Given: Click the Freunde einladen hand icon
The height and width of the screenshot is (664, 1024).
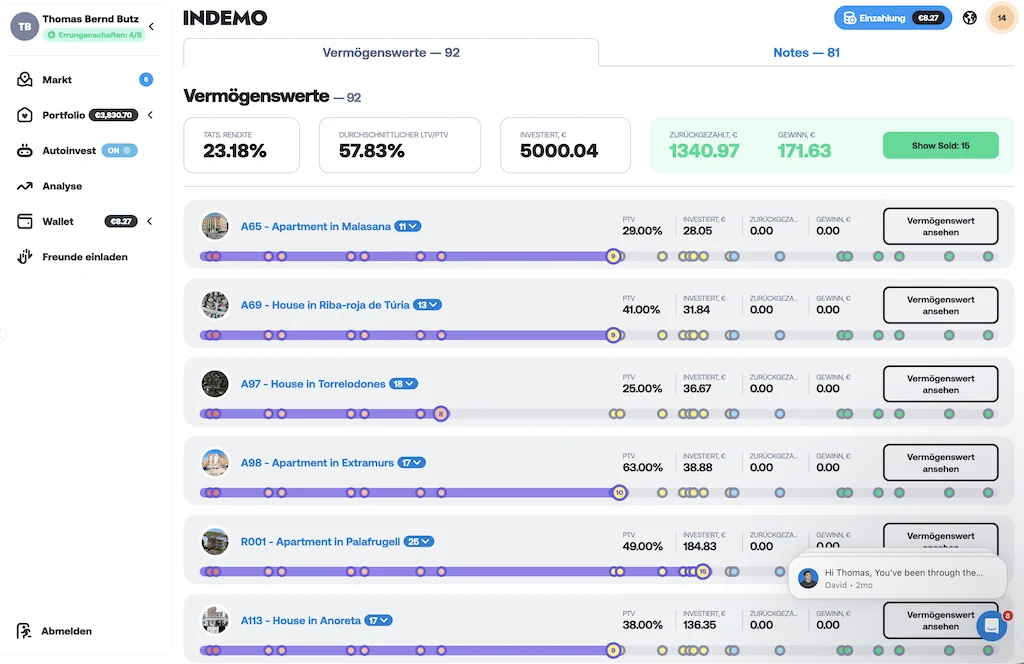Looking at the screenshot, I should (x=25, y=257).
